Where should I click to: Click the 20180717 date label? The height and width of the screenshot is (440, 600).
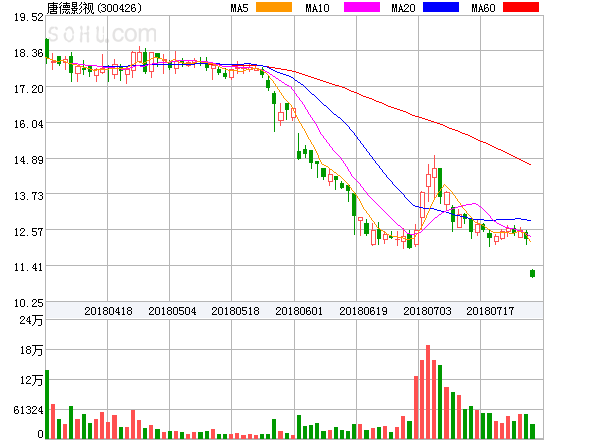pyautogui.click(x=490, y=311)
